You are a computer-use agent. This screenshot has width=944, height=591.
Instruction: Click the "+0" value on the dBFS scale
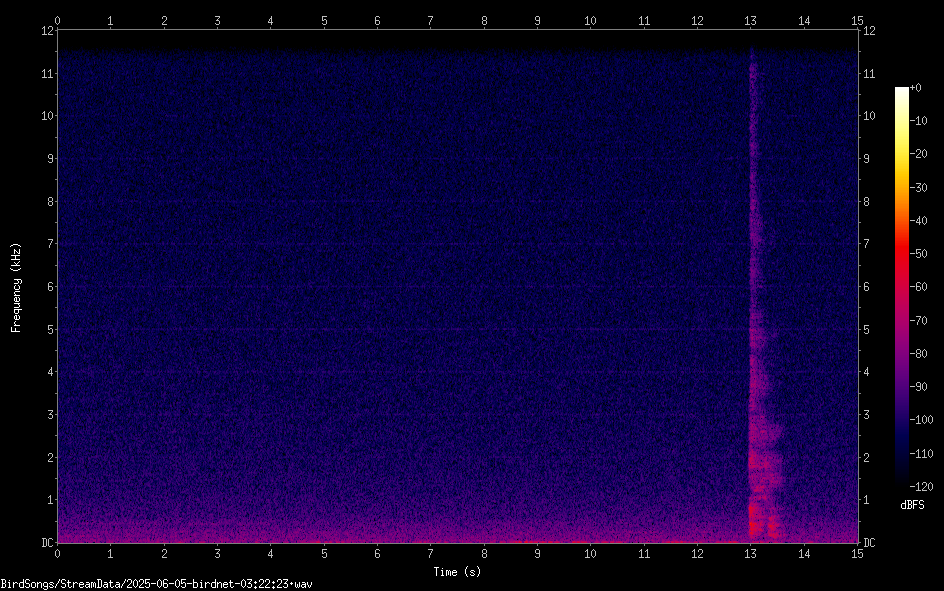point(916,88)
